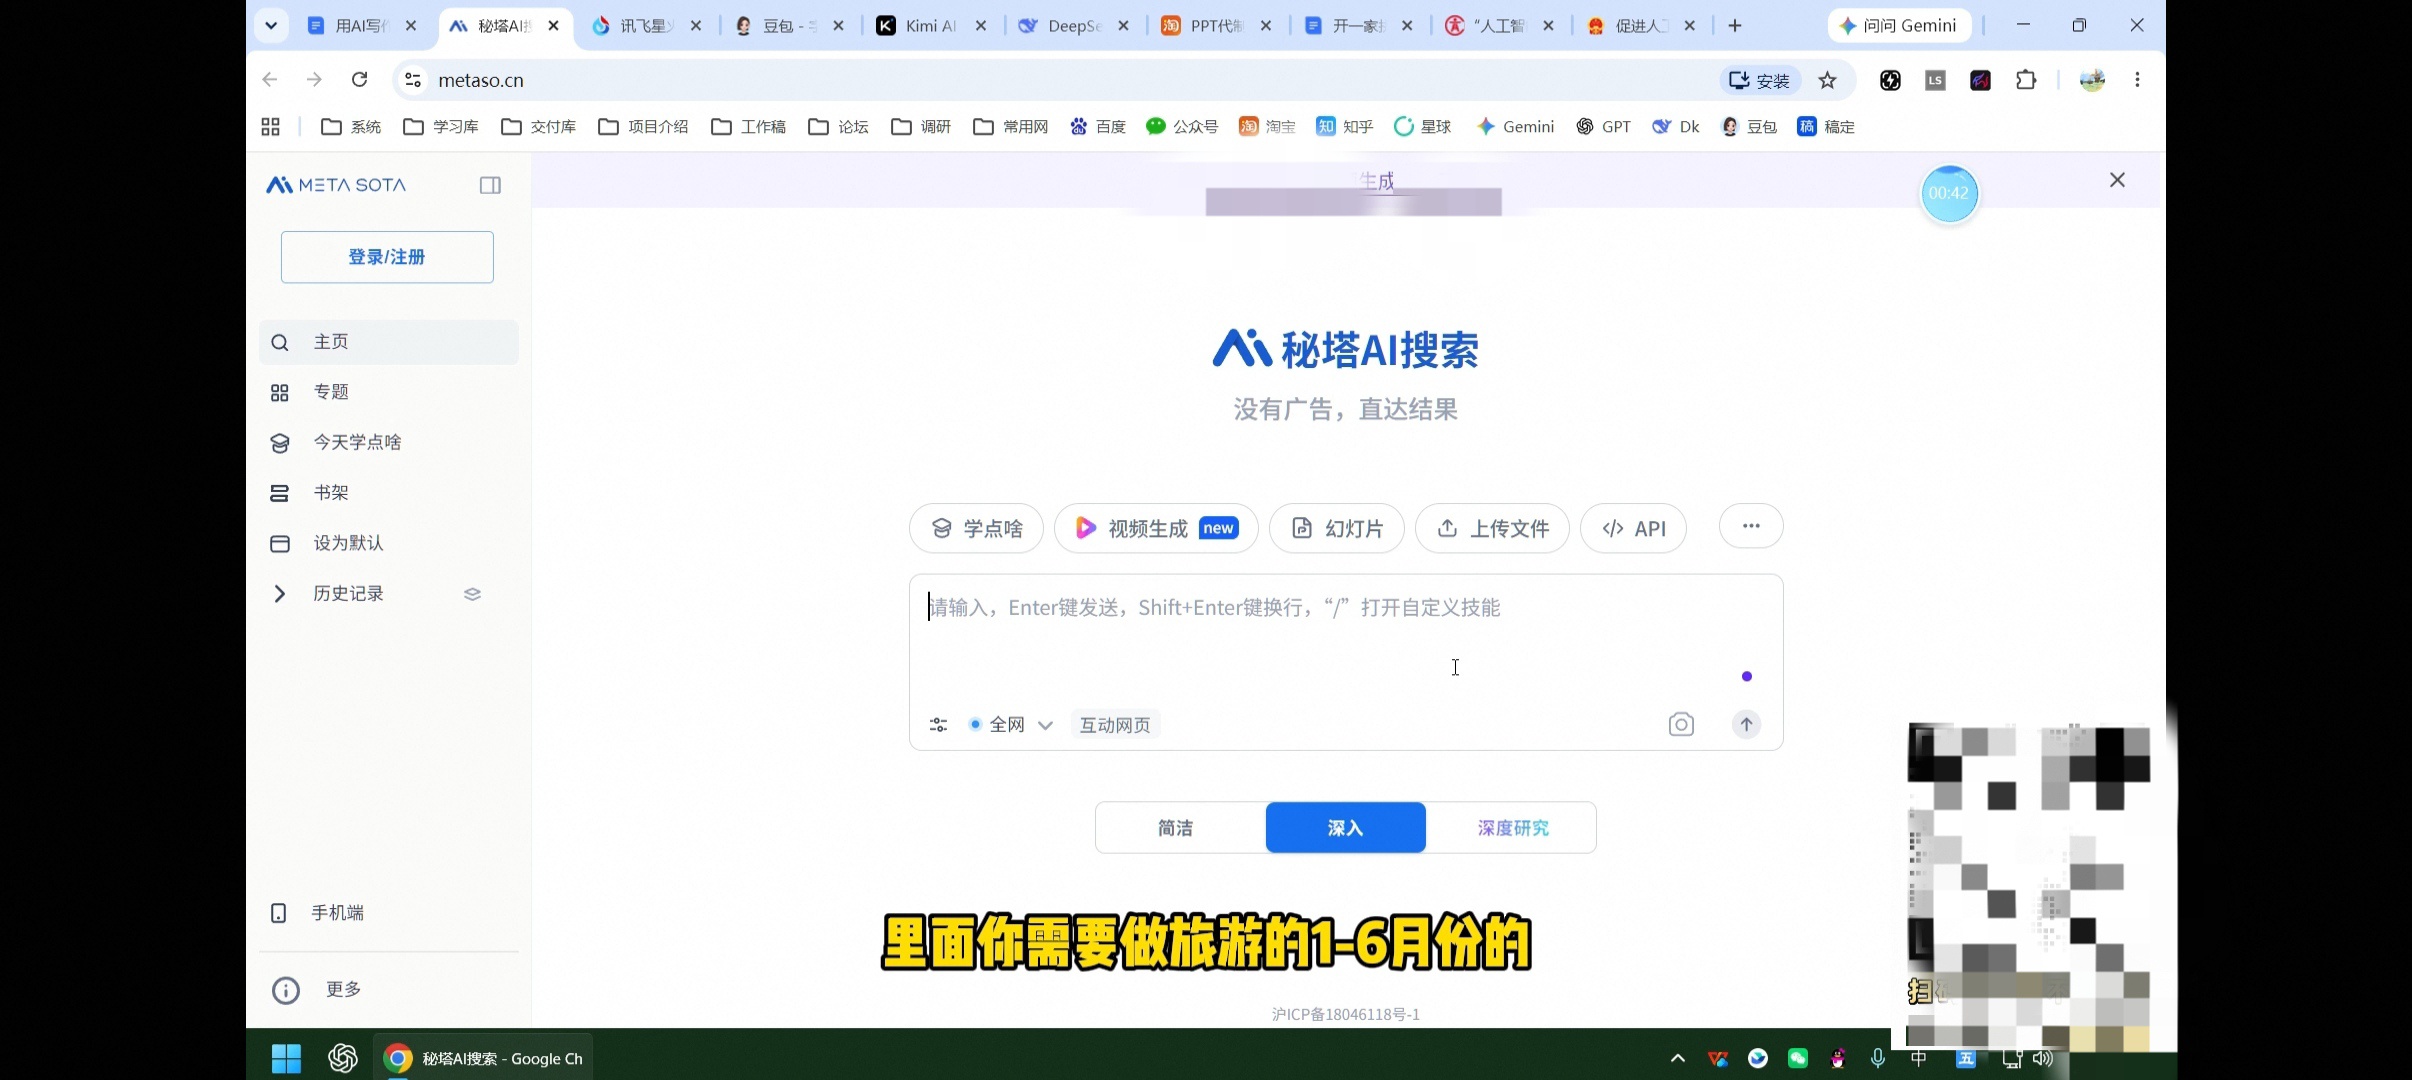
Task: Switch to the DeepSeek browser tab
Action: pyautogui.click(x=1074, y=26)
